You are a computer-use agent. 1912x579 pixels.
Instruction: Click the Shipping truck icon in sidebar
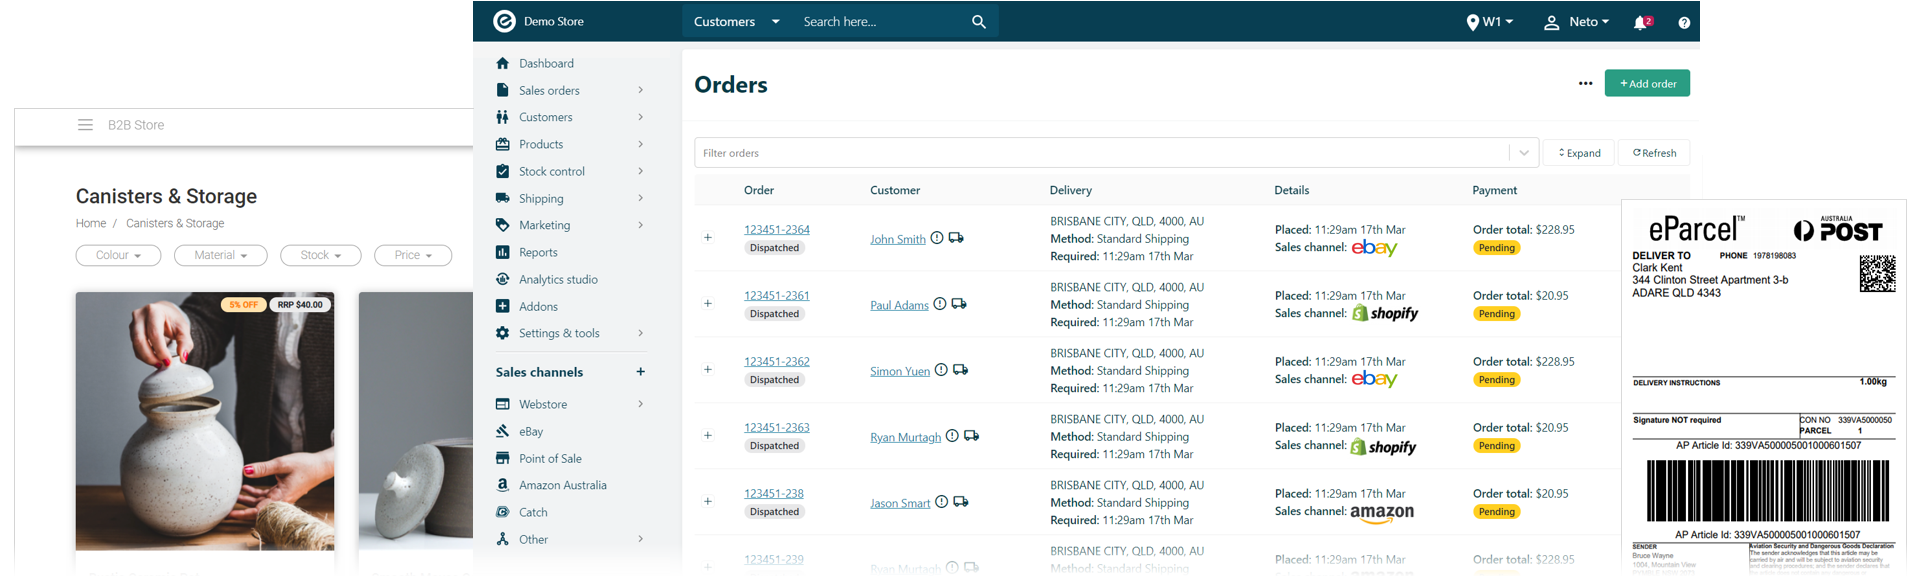(x=502, y=198)
